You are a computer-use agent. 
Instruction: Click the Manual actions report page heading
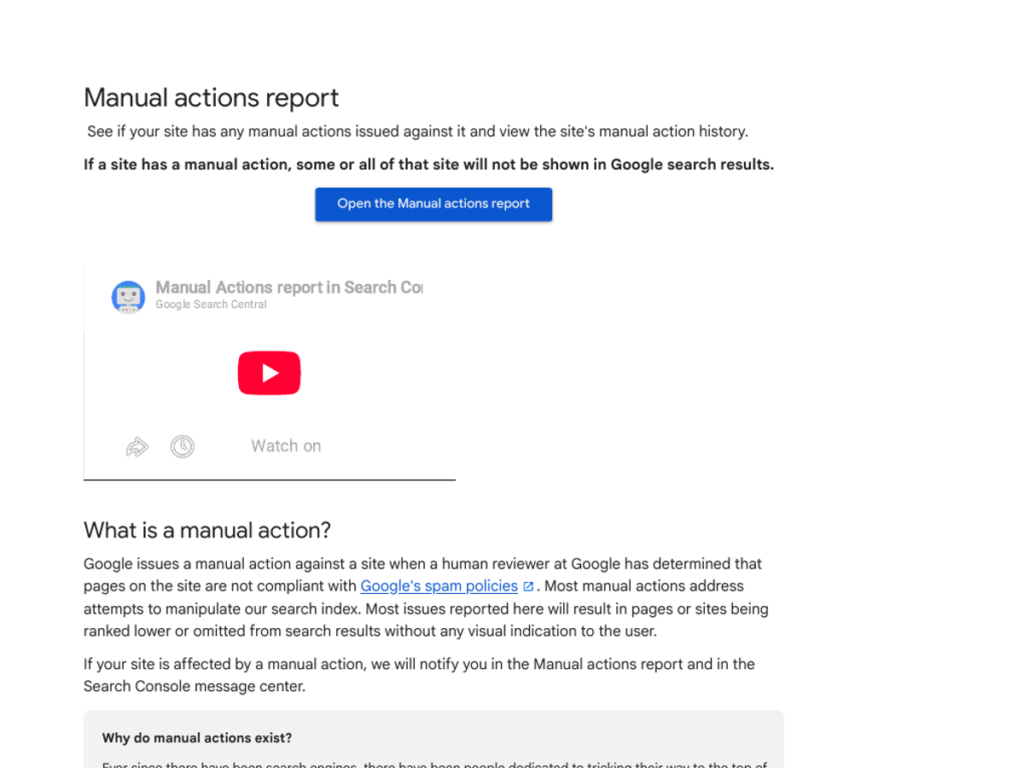[211, 98]
